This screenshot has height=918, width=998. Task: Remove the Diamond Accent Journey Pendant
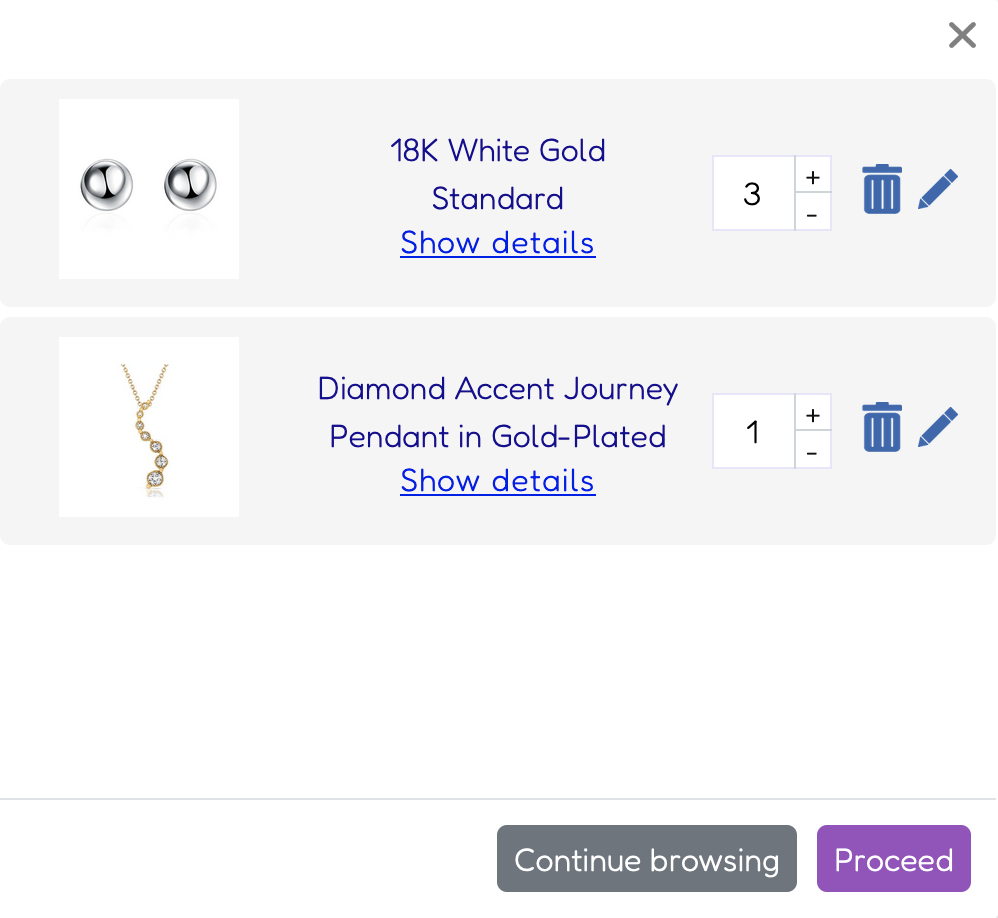click(882, 427)
